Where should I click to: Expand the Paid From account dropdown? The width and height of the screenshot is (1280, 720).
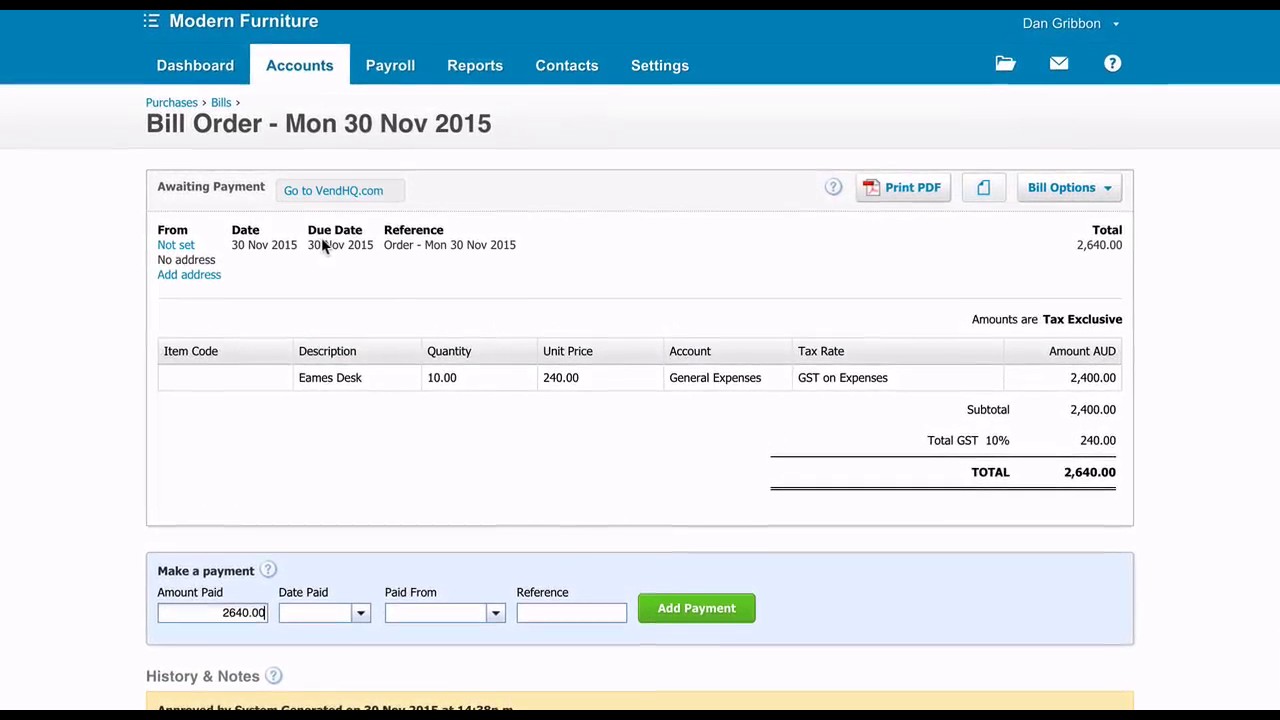pyautogui.click(x=495, y=613)
